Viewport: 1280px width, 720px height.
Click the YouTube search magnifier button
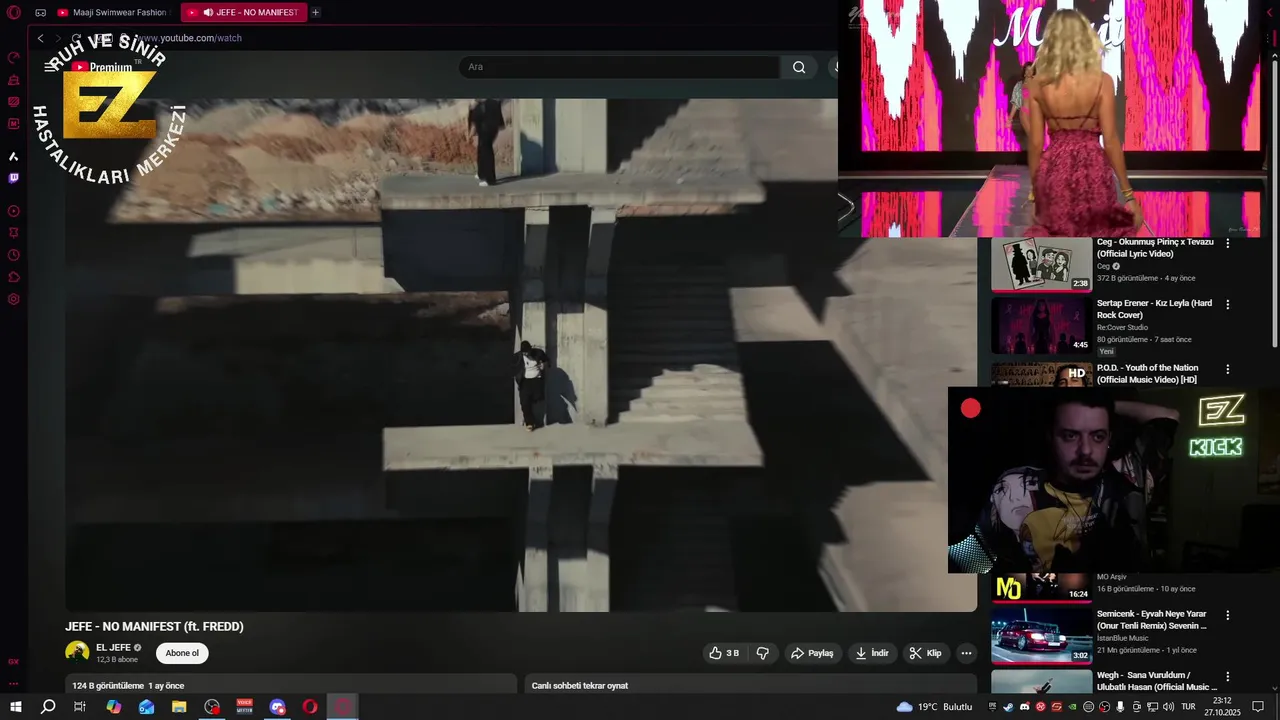(x=799, y=67)
